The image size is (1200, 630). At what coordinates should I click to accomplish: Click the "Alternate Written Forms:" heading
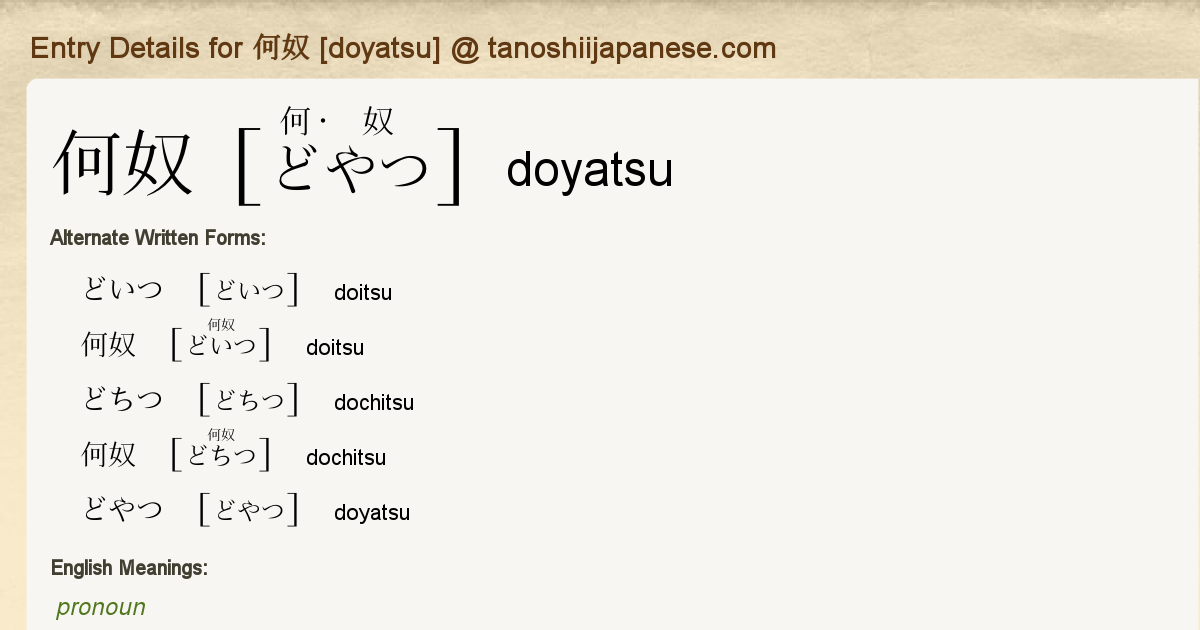coord(157,238)
